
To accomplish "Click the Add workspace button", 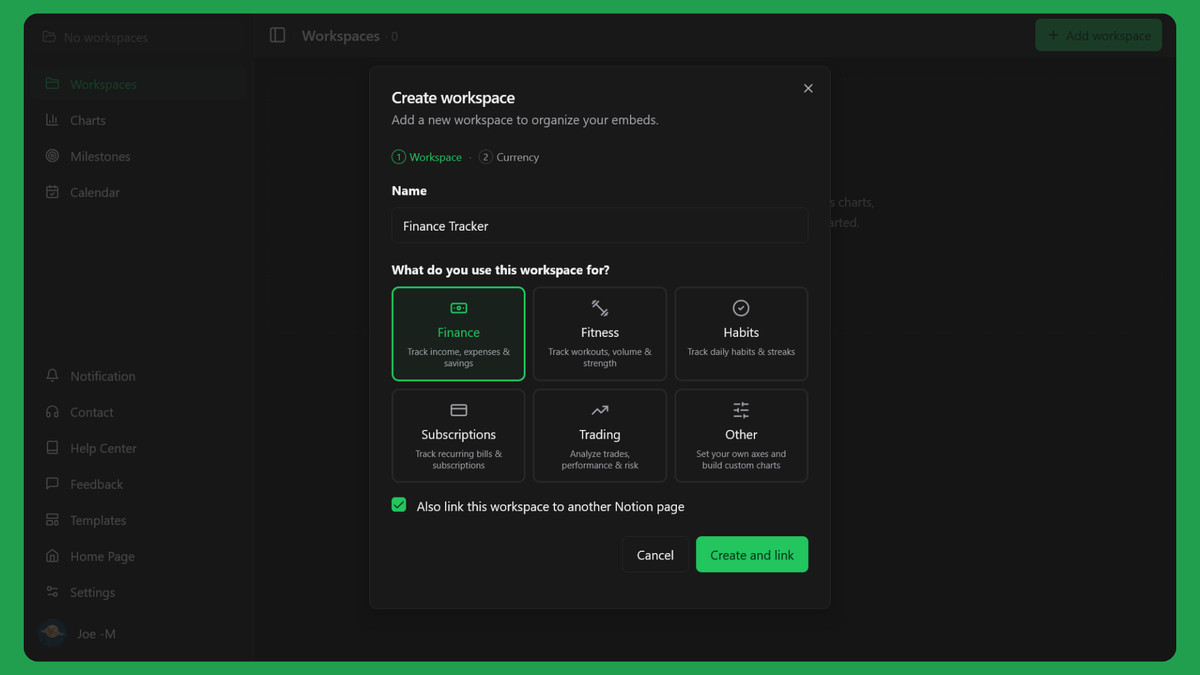I will (1098, 35).
